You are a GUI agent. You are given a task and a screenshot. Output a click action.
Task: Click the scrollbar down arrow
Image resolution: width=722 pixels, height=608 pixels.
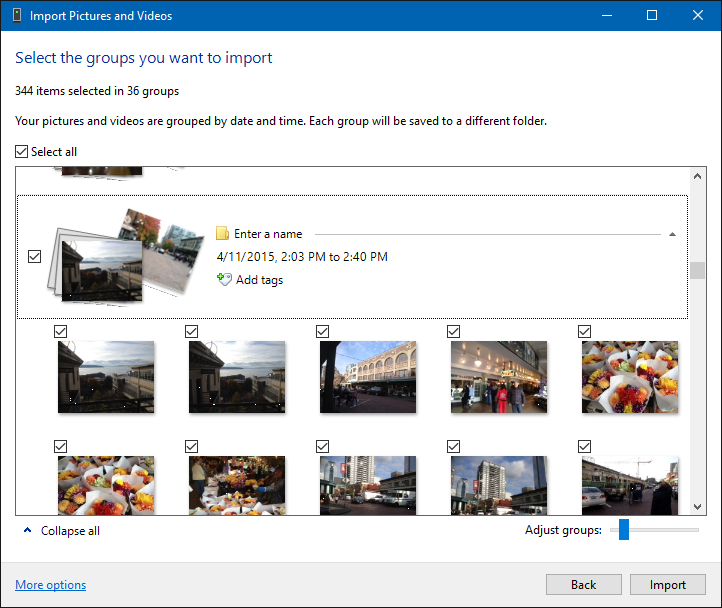click(x=697, y=507)
